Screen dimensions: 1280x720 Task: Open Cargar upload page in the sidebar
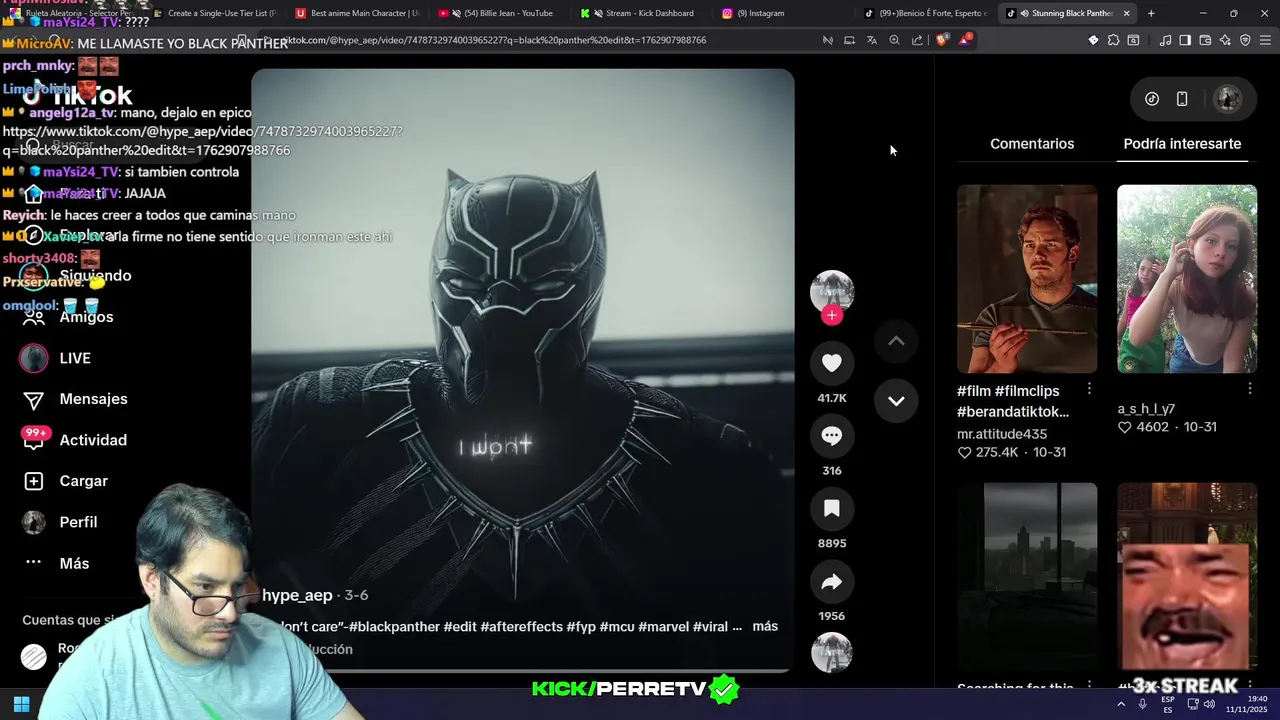65,481
